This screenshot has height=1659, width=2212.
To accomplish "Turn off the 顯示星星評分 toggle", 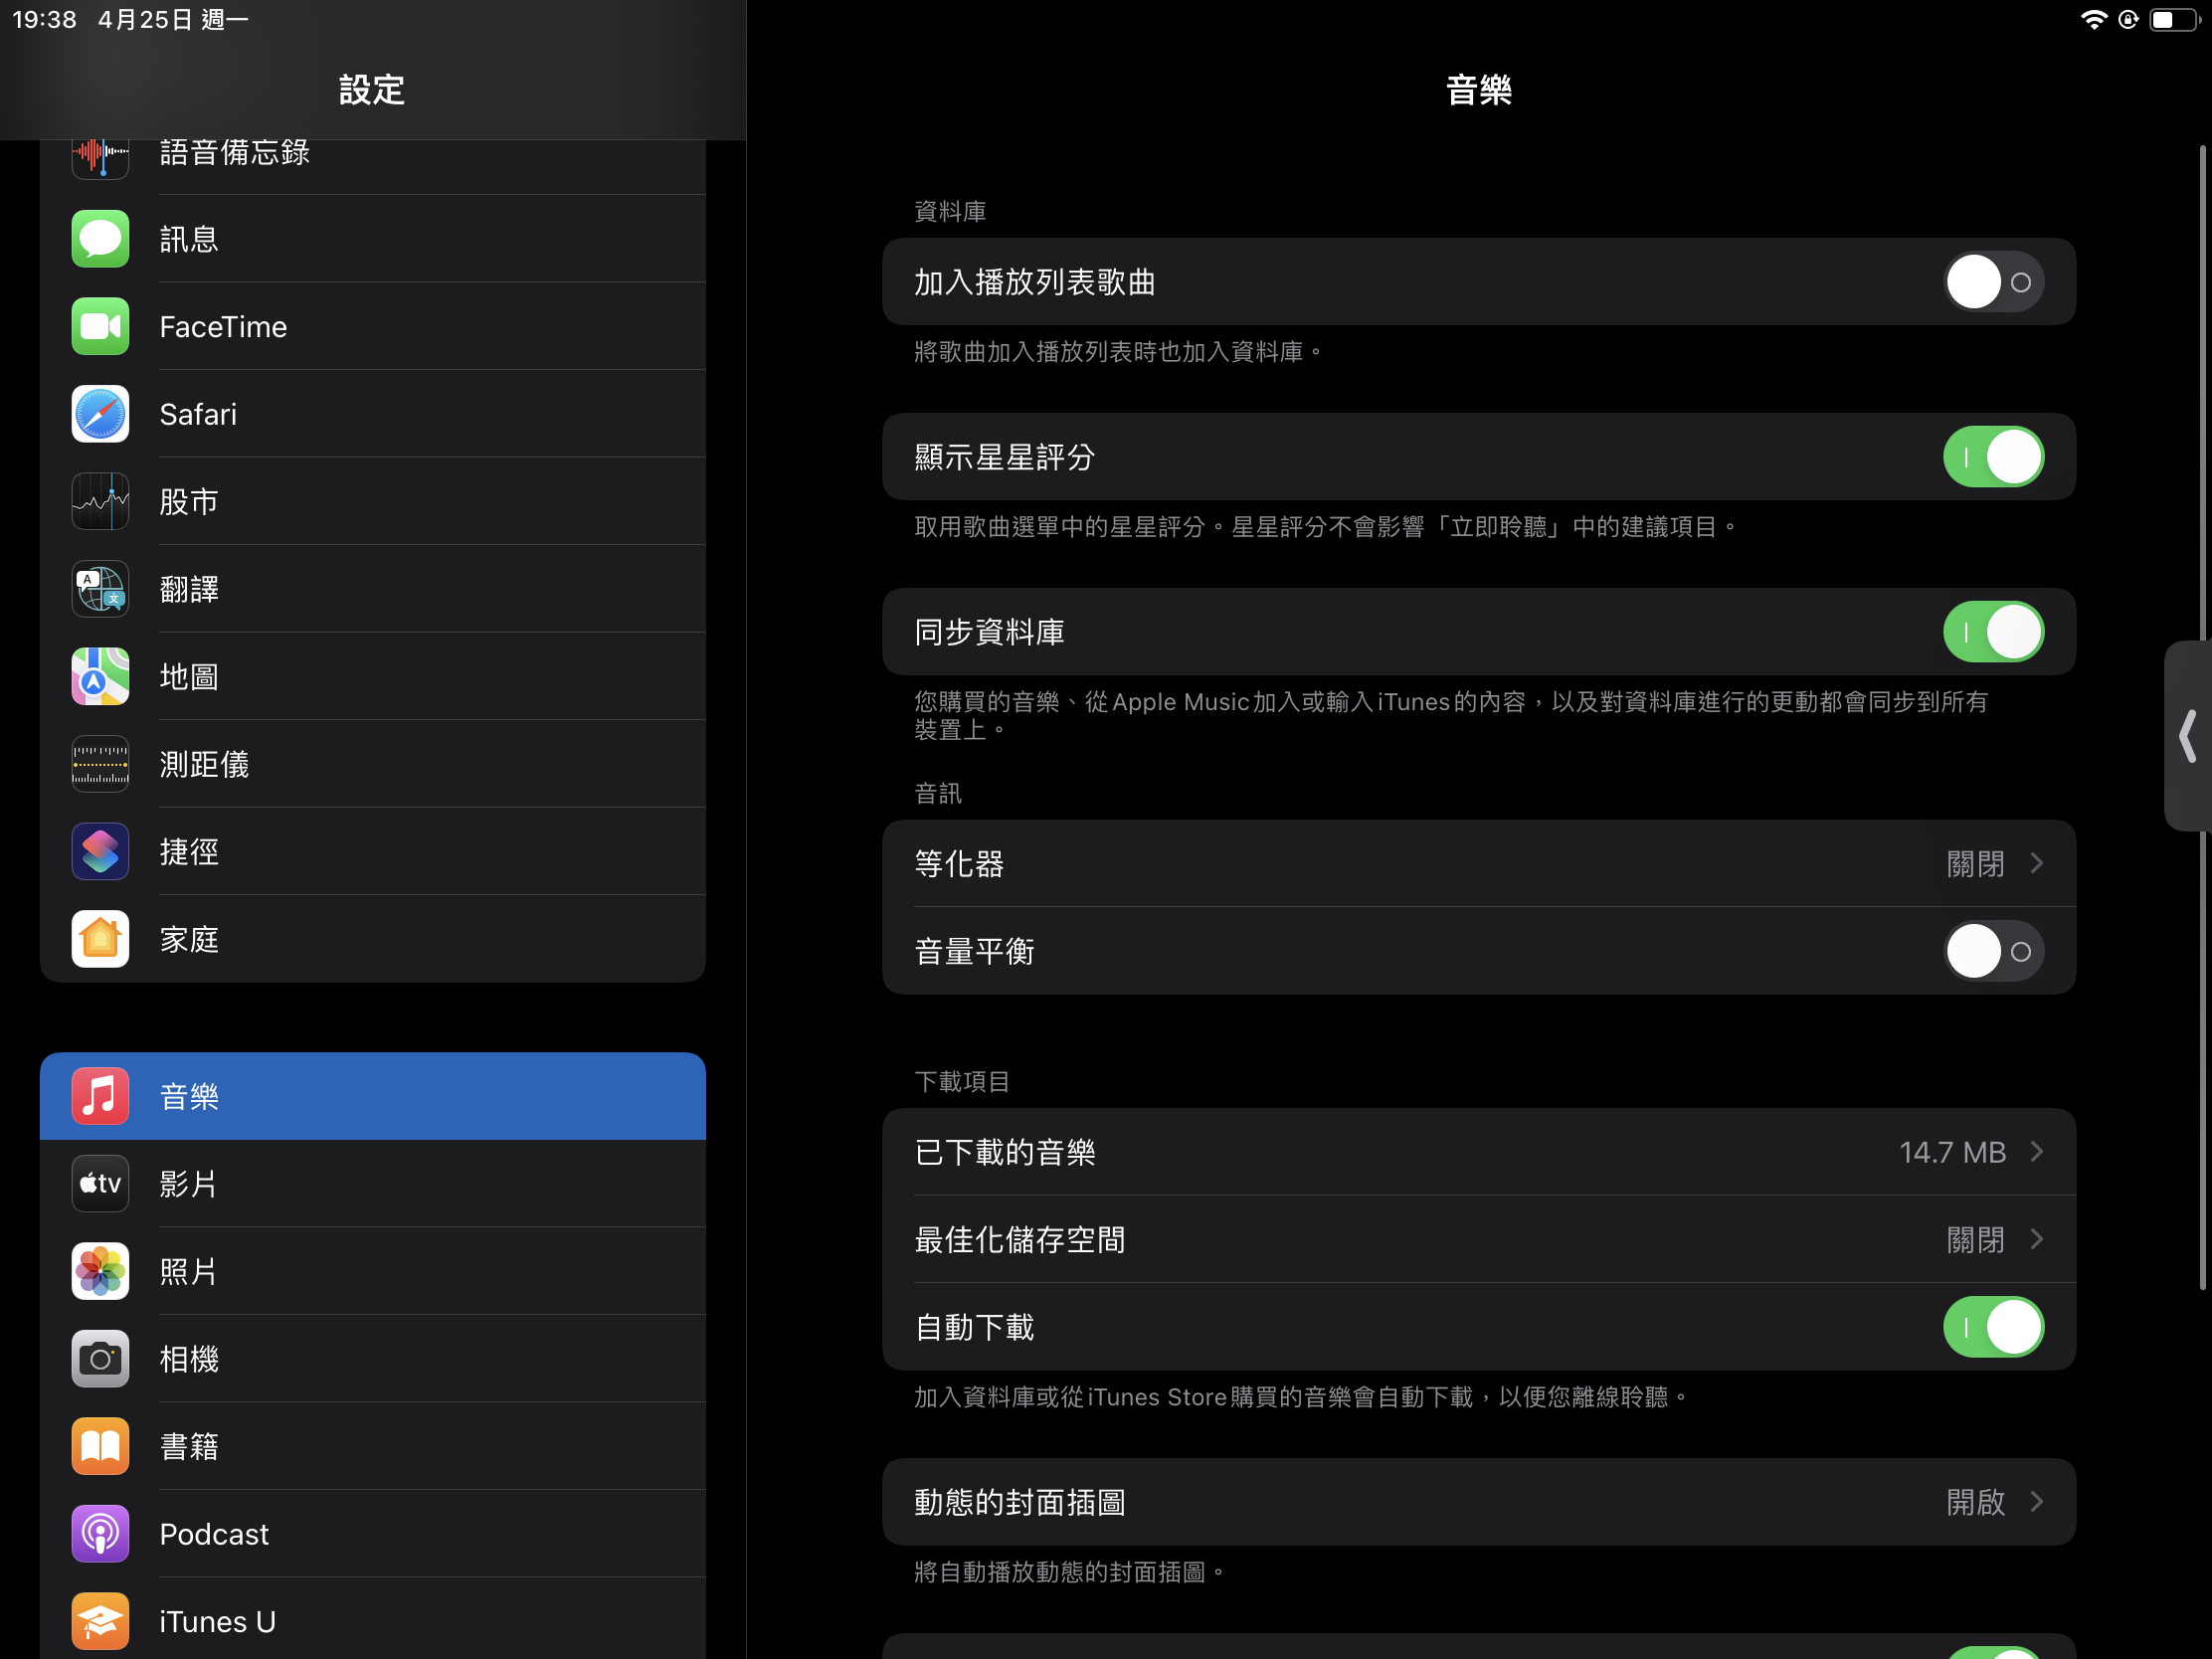I will pos(1993,457).
